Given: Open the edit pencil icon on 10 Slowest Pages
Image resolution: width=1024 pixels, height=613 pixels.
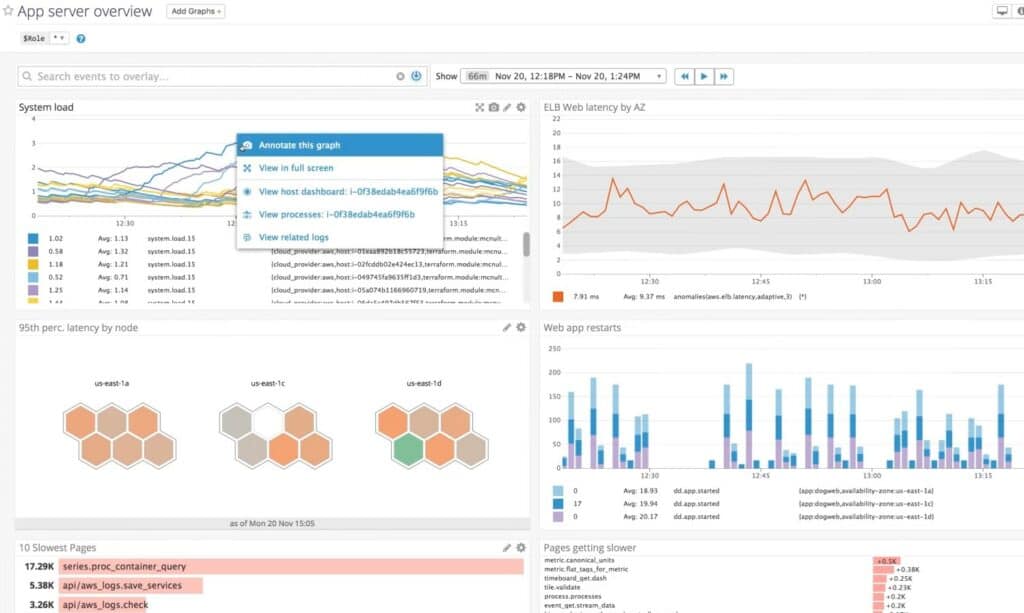Looking at the screenshot, I should (x=509, y=548).
